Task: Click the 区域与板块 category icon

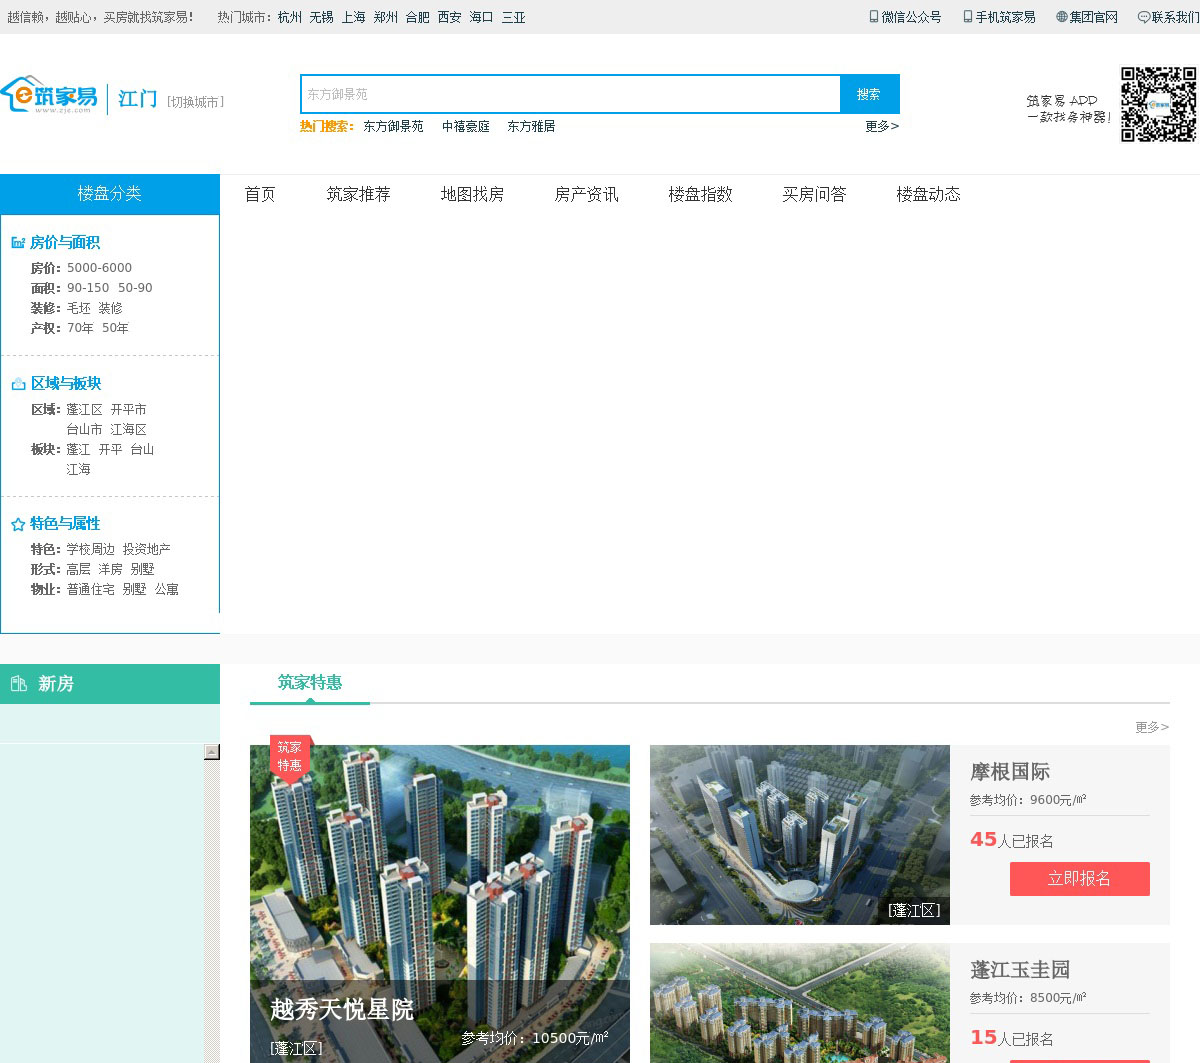Action: coord(18,384)
